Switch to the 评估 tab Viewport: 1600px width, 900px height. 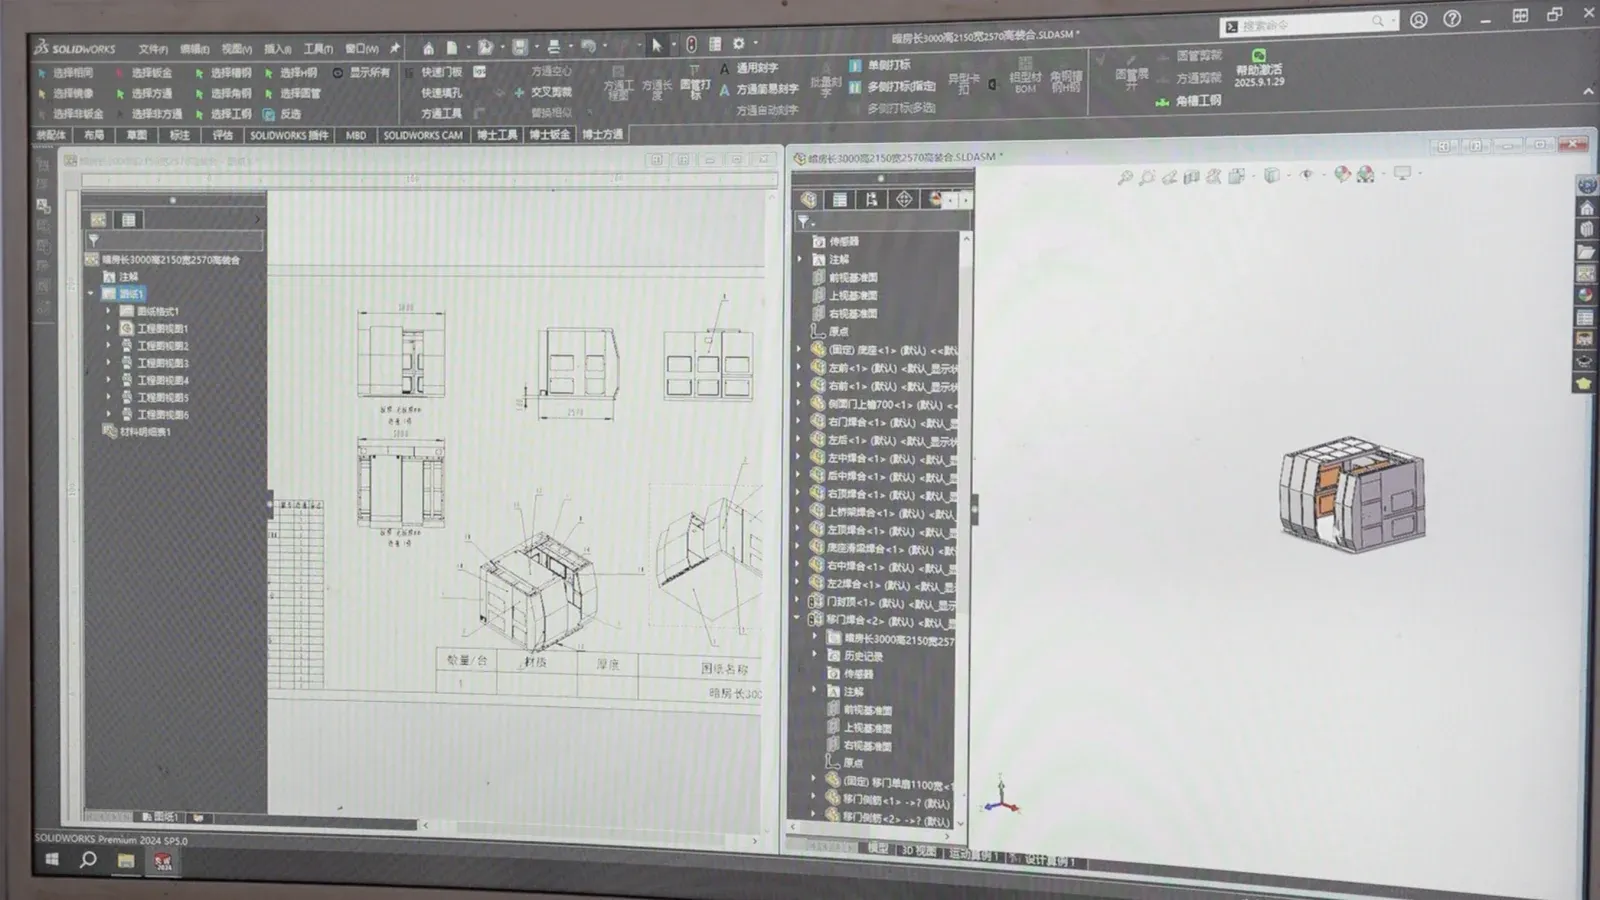(x=222, y=135)
